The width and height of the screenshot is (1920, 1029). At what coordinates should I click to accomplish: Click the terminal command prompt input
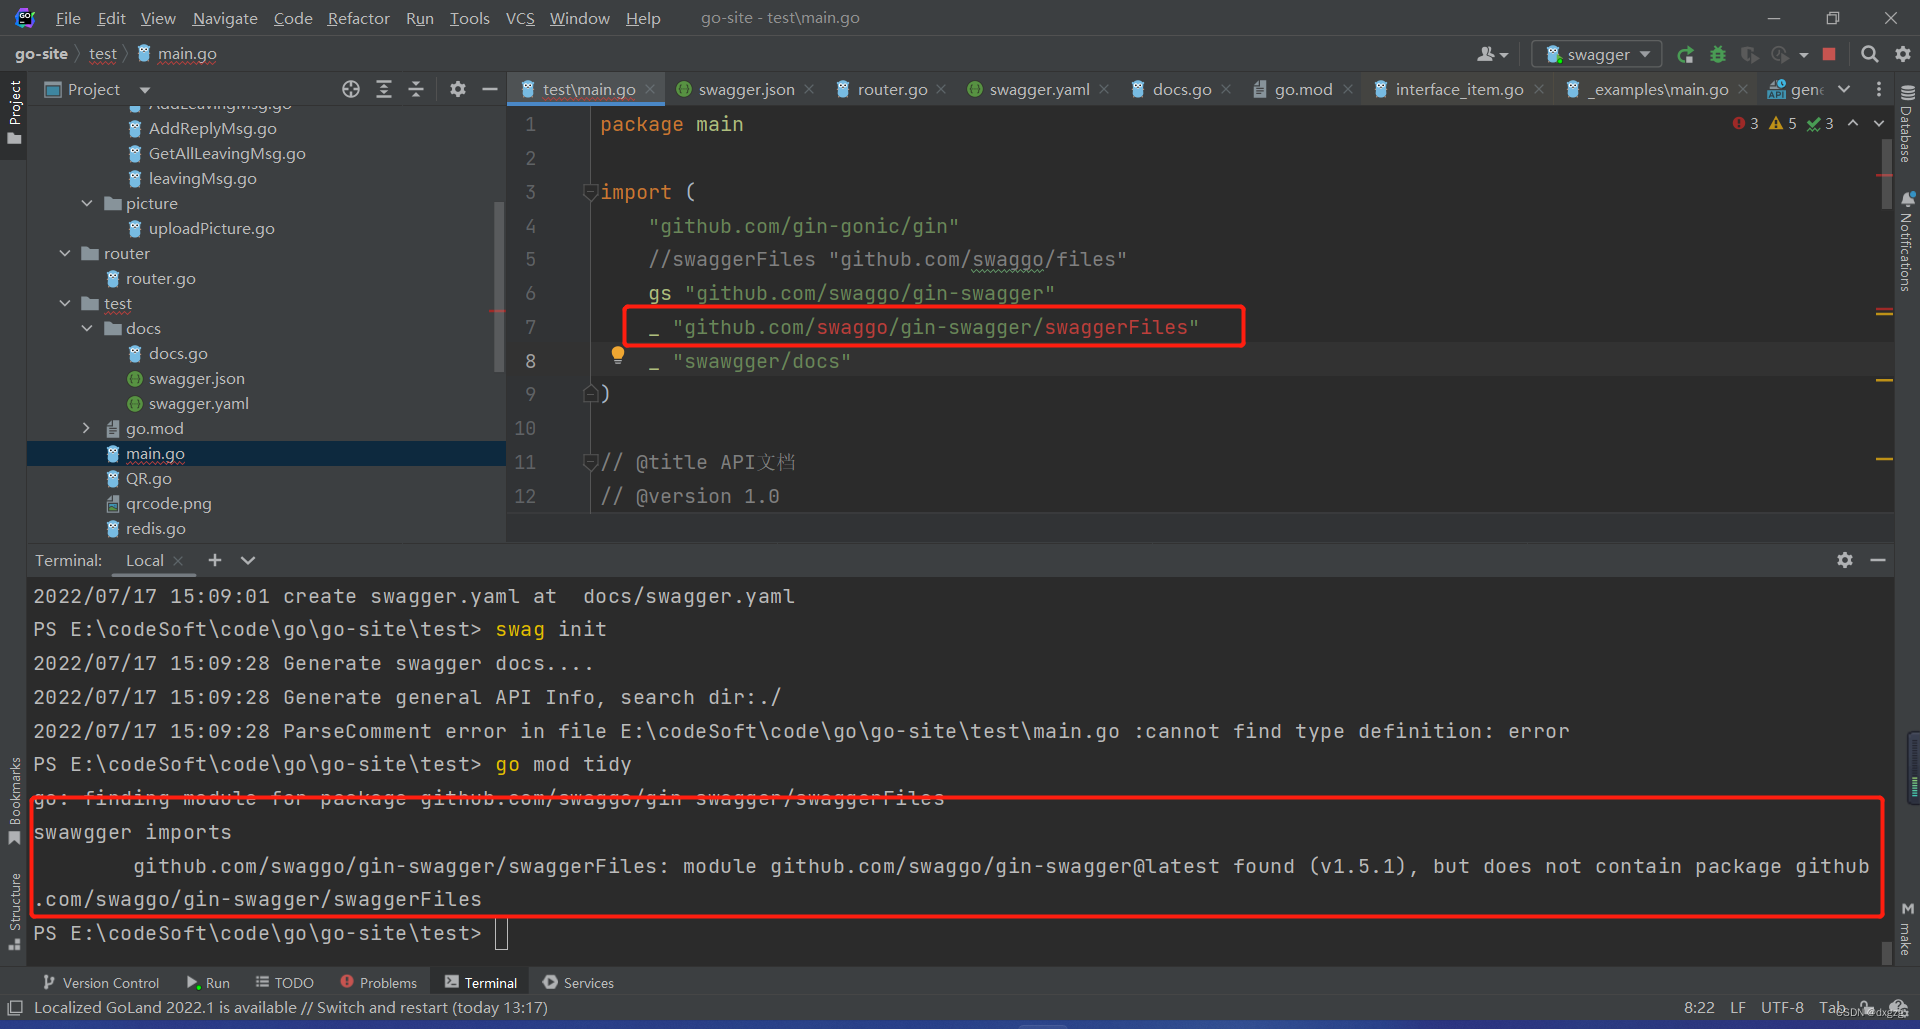[x=502, y=933]
